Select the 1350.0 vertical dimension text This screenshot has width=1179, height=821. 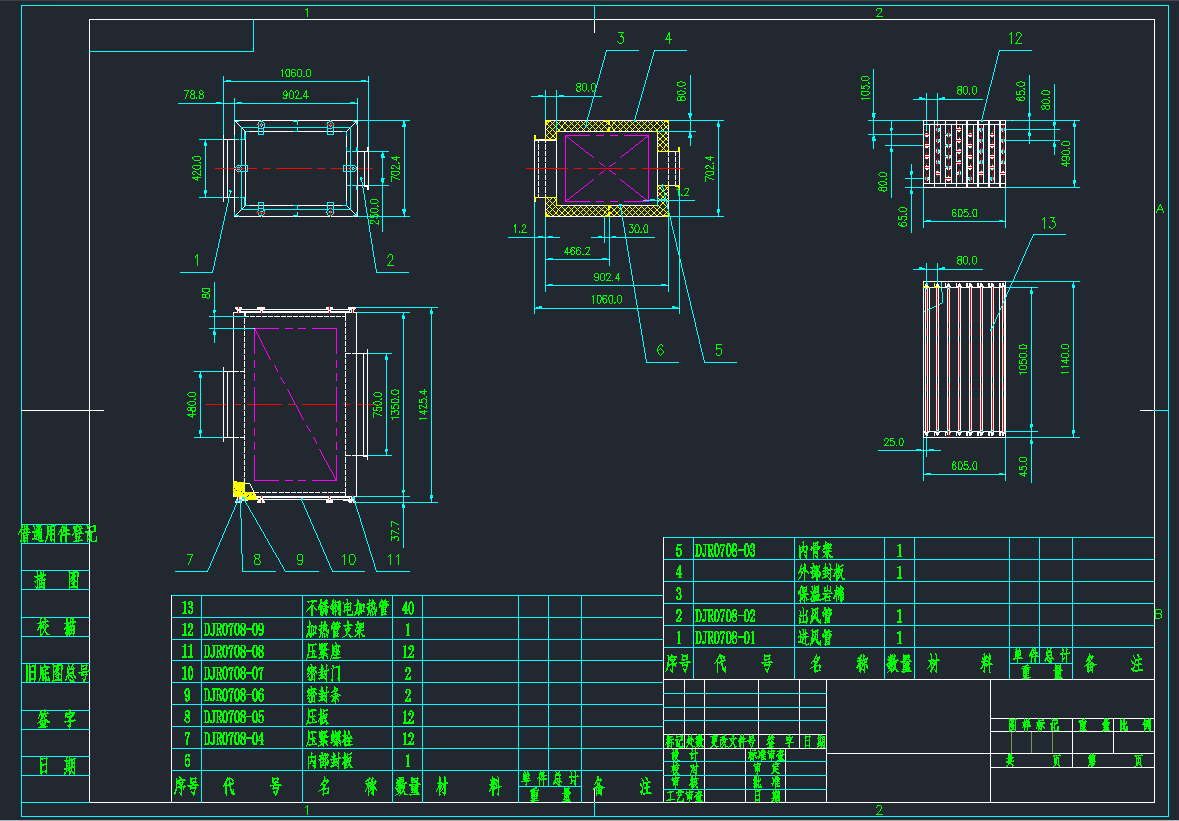[x=396, y=405]
